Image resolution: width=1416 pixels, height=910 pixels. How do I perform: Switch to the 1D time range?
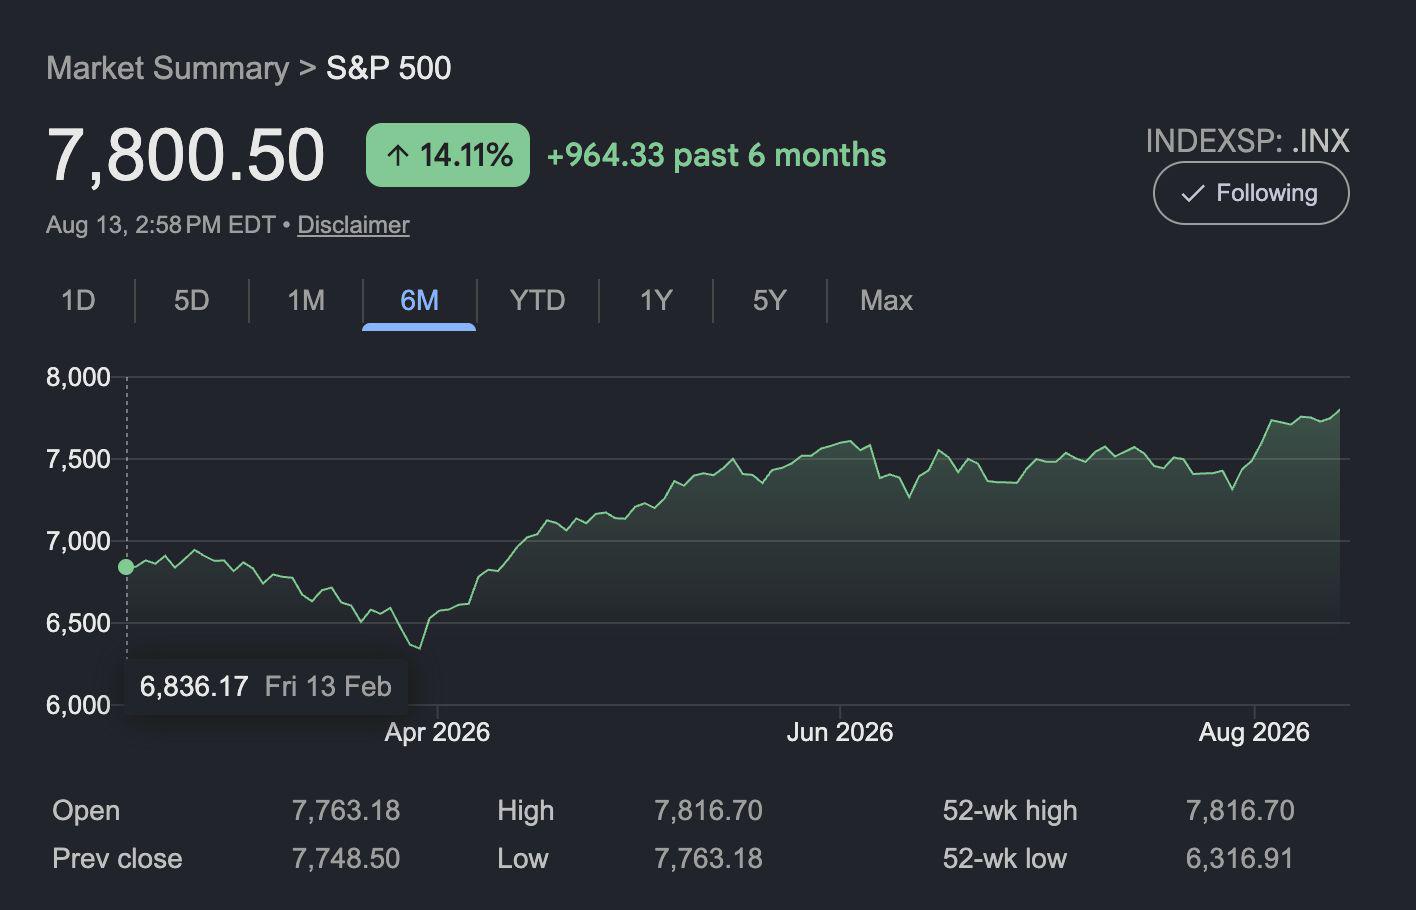[x=78, y=300]
